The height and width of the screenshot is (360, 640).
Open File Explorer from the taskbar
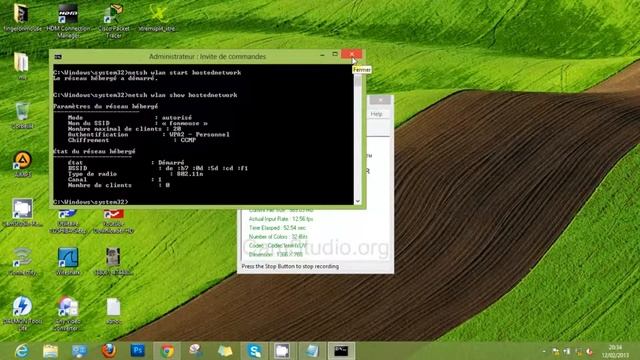tap(51, 351)
